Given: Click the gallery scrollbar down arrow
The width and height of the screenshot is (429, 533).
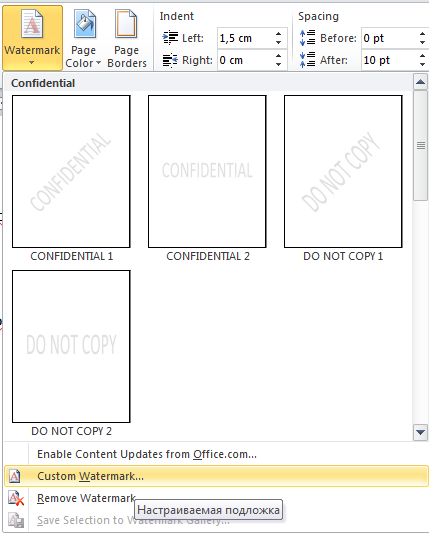Looking at the screenshot, I should pyautogui.click(x=421, y=432).
